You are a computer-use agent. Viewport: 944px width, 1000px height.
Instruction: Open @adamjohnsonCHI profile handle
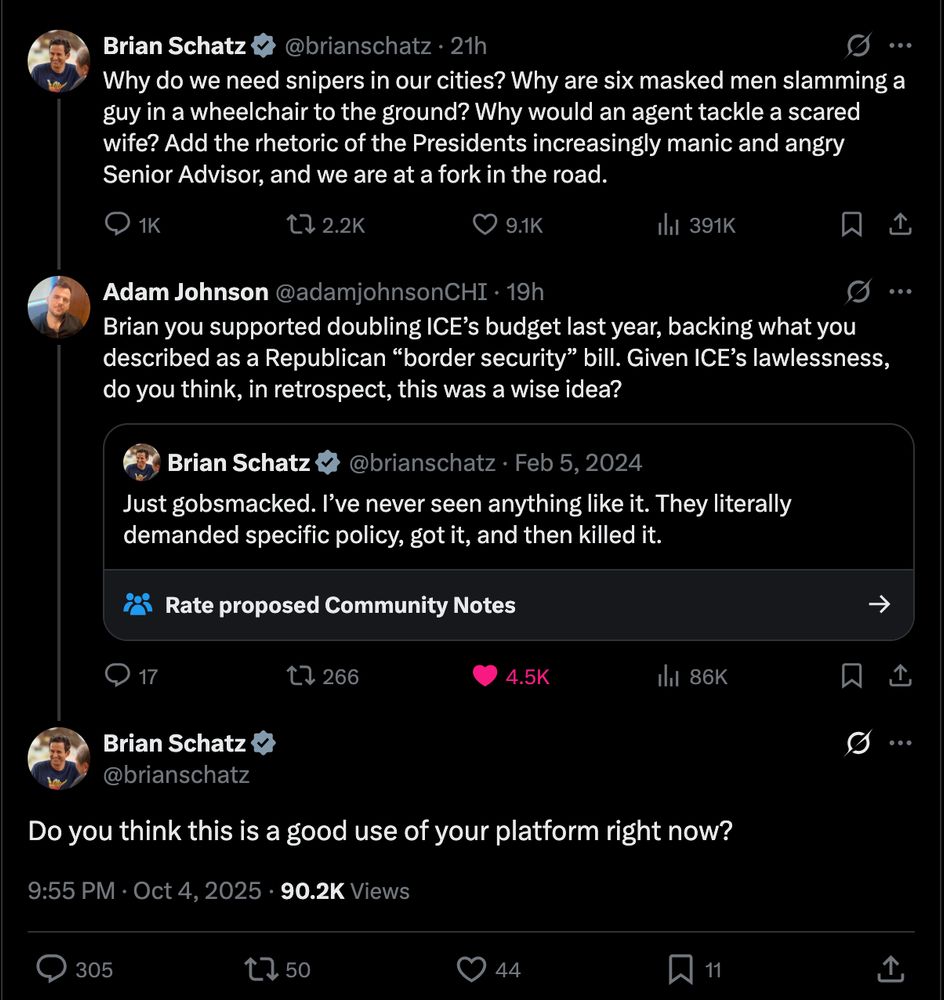[x=380, y=292]
